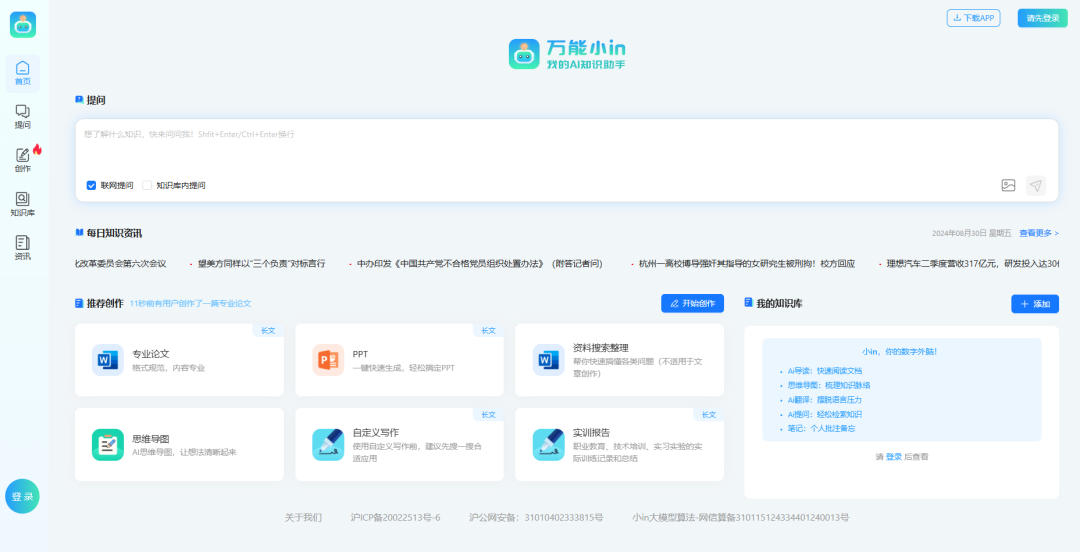The image size is (1080, 552).
Task: Click the 关于我们 footer link
Action: tap(303, 517)
